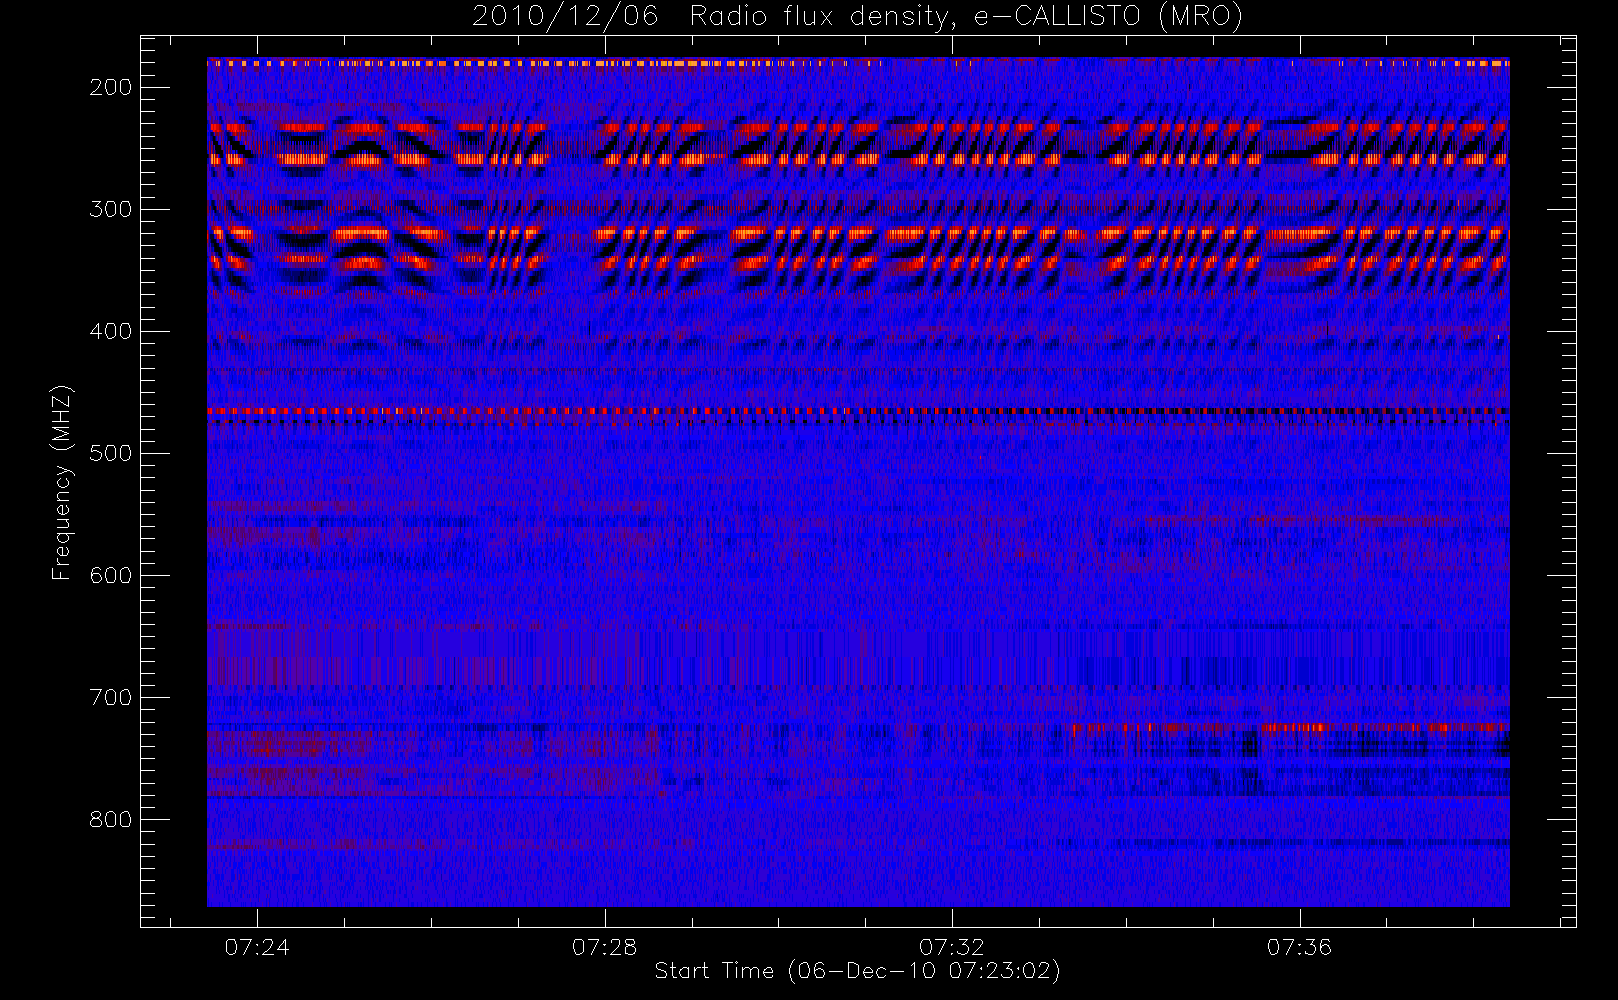Click the 400 frequency tick label
This screenshot has width=1618, height=1000.
coord(111,331)
